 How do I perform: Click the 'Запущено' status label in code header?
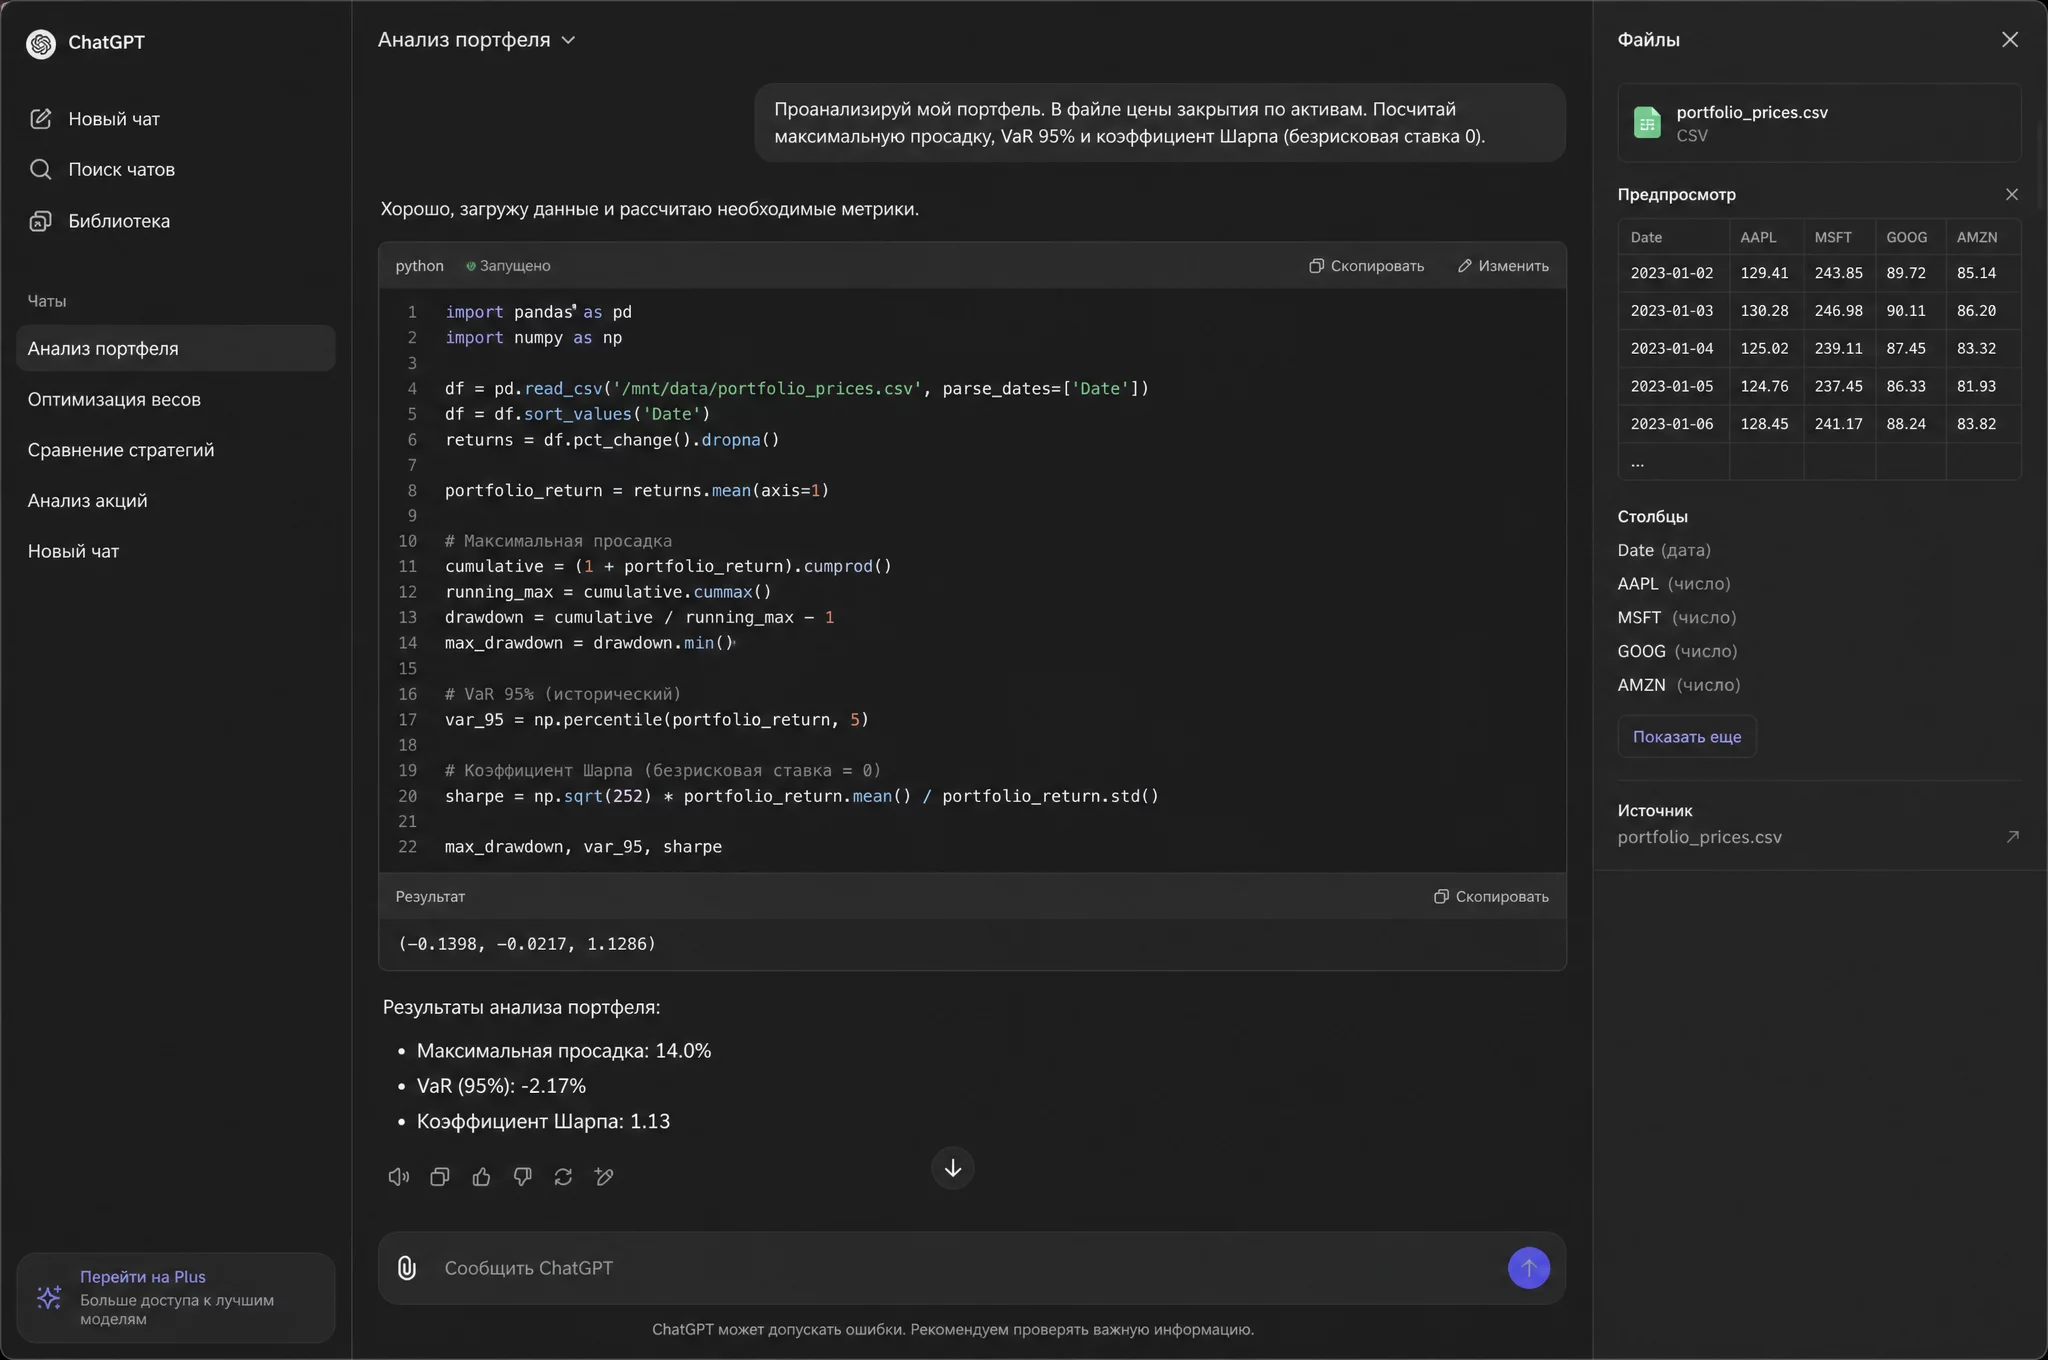[508, 266]
